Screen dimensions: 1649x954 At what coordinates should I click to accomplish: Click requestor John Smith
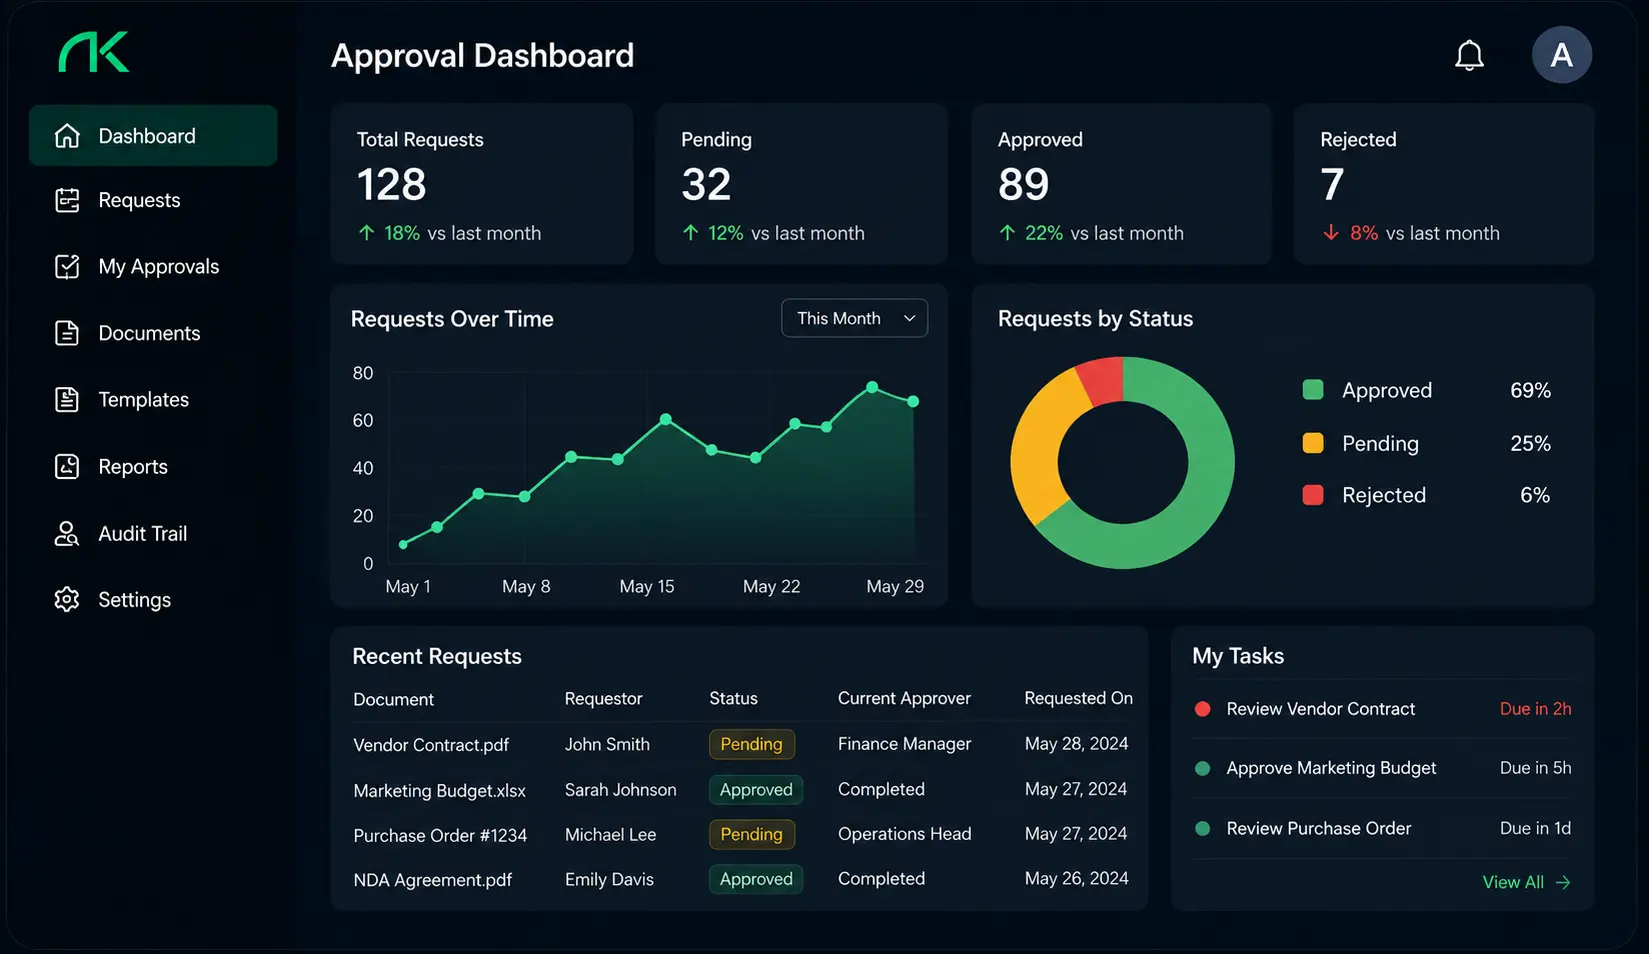(607, 744)
